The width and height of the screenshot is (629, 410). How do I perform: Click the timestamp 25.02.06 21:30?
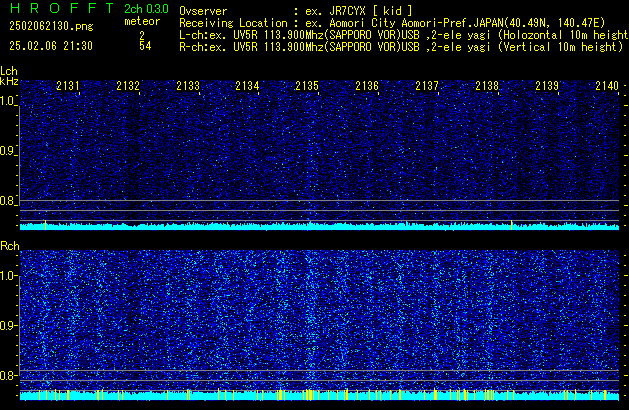point(51,46)
